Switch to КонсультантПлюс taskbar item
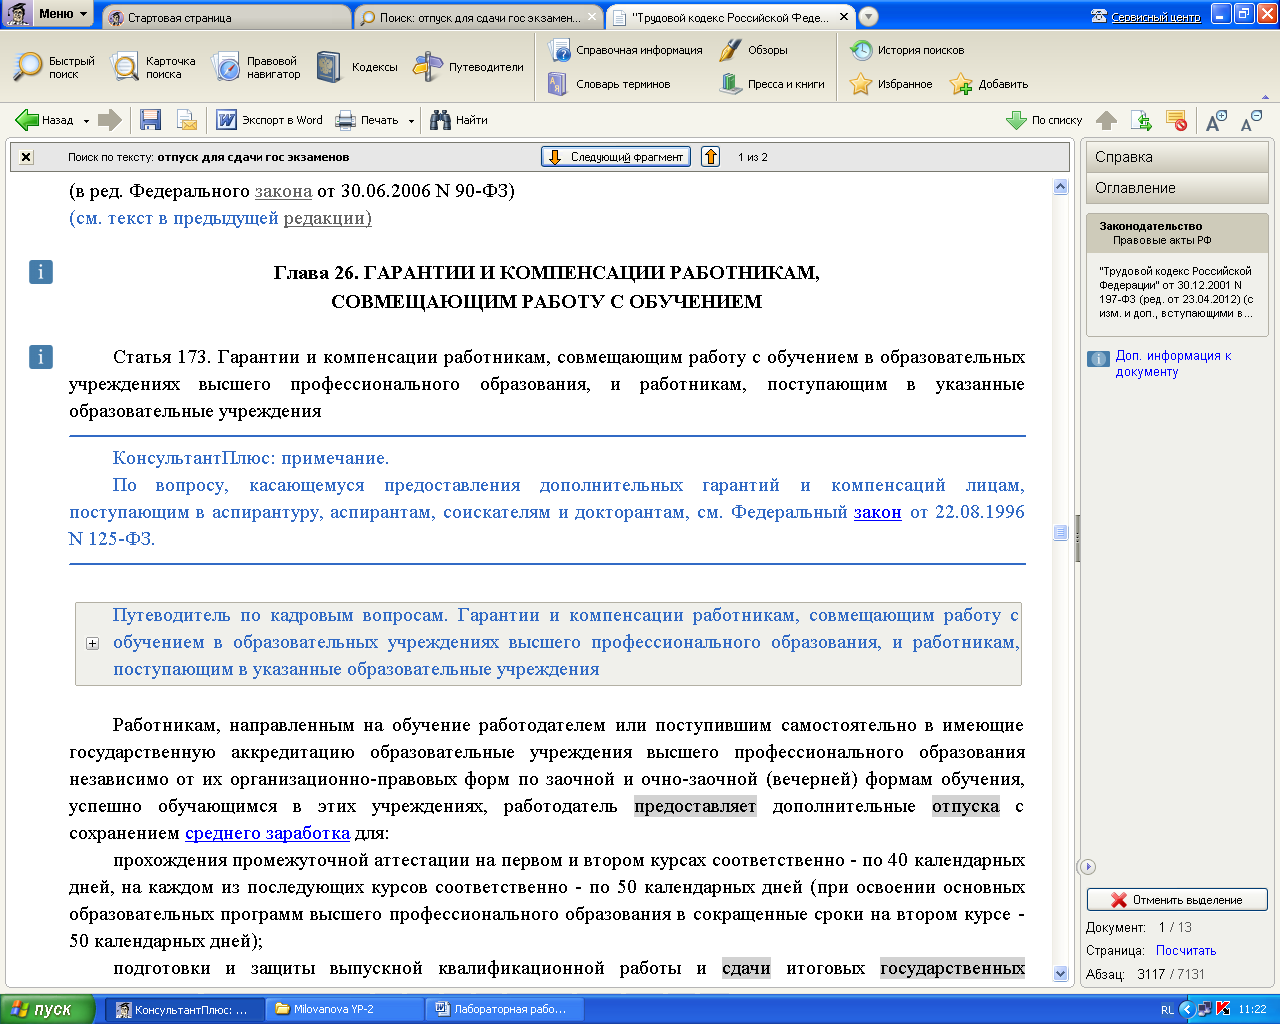Image resolution: width=1280 pixels, height=1024 pixels. [185, 1009]
